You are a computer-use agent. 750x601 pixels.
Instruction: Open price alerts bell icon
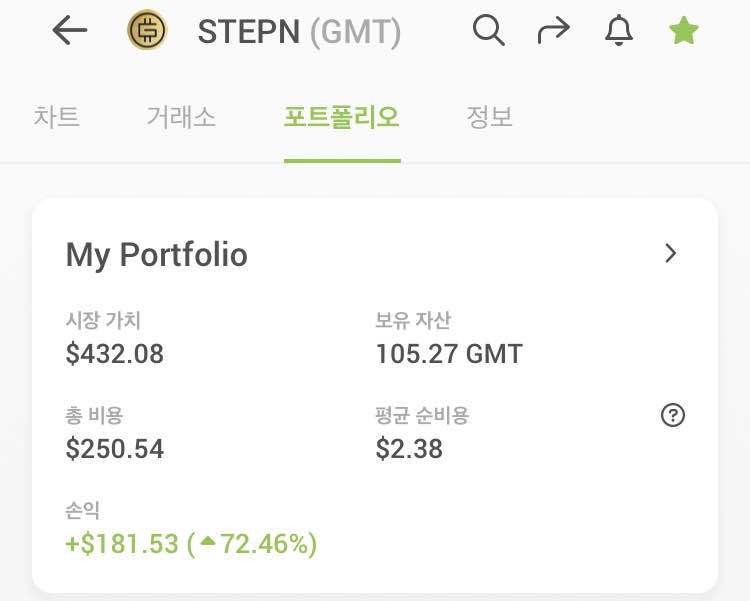point(619,31)
